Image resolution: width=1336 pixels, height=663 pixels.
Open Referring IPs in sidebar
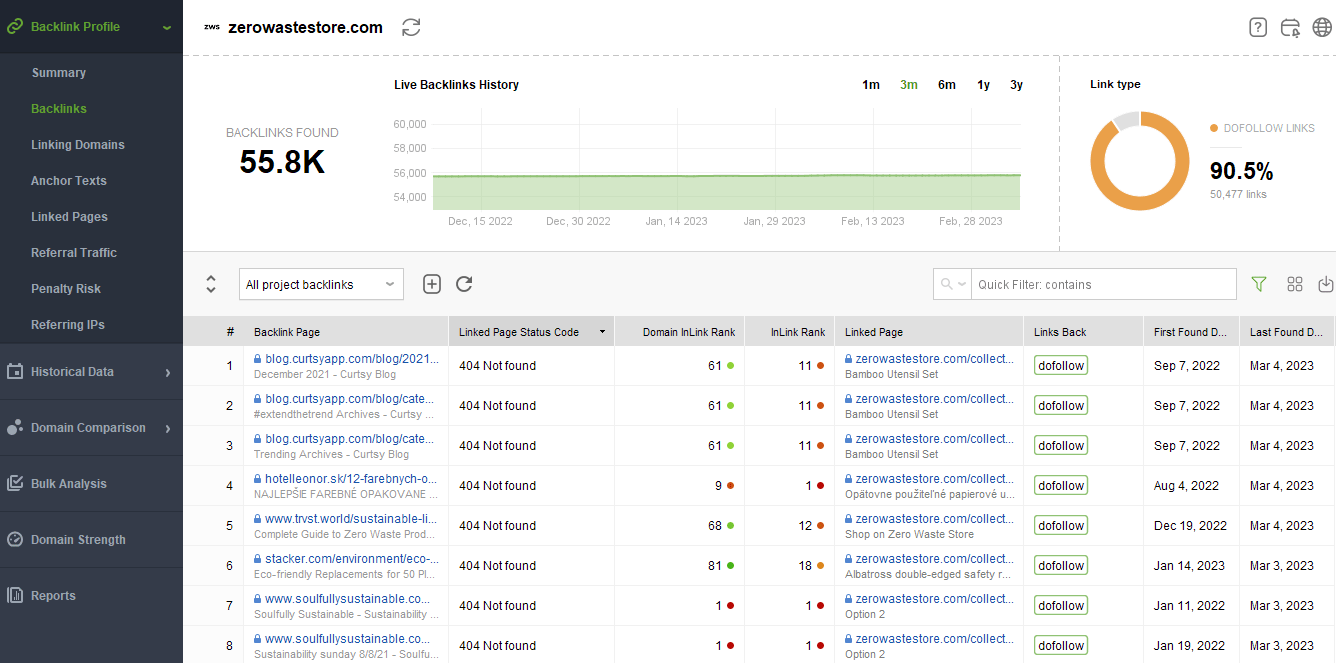(x=68, y=325)
